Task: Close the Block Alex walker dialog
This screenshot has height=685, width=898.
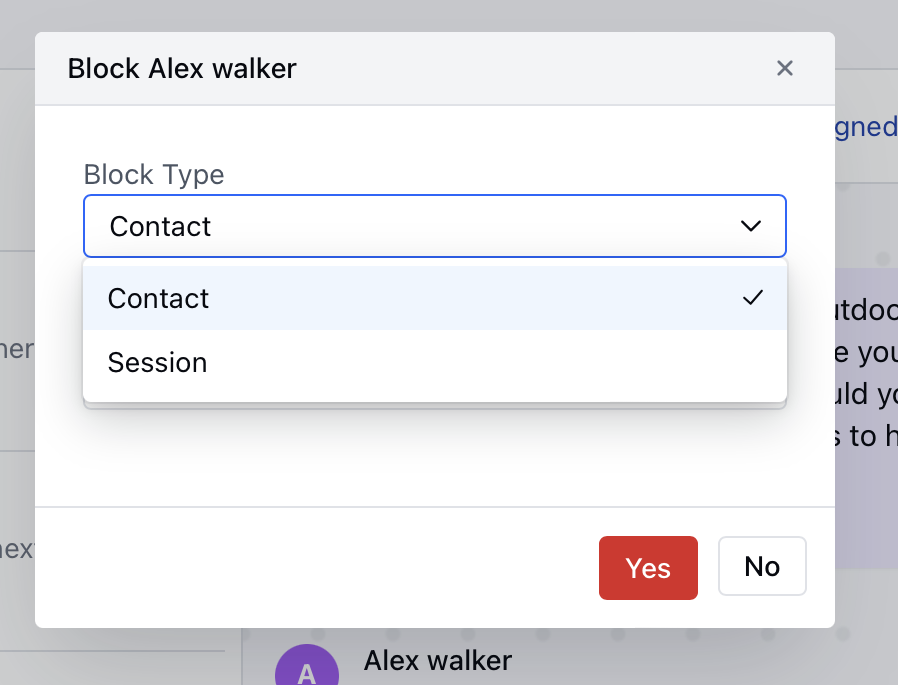Action: [785, 68]
